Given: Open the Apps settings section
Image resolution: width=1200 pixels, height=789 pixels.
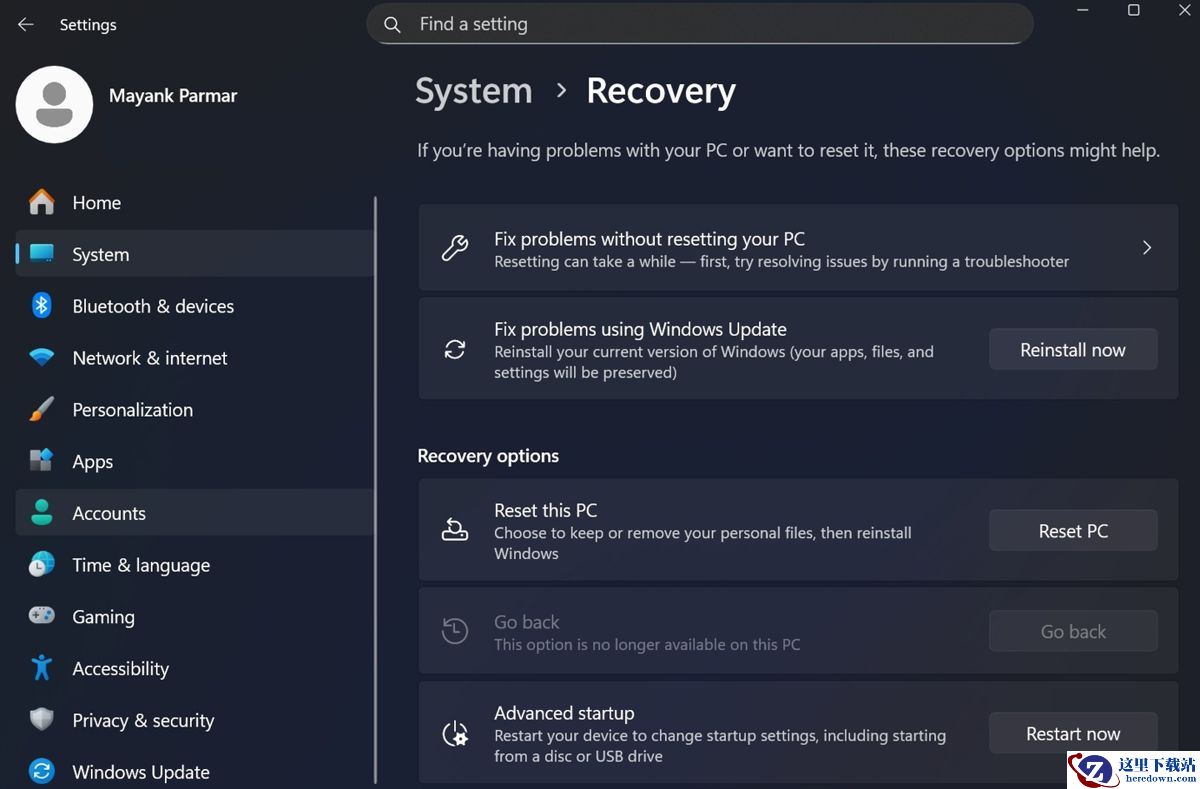Looking at the screenshot, I should [x=195, y=461].
